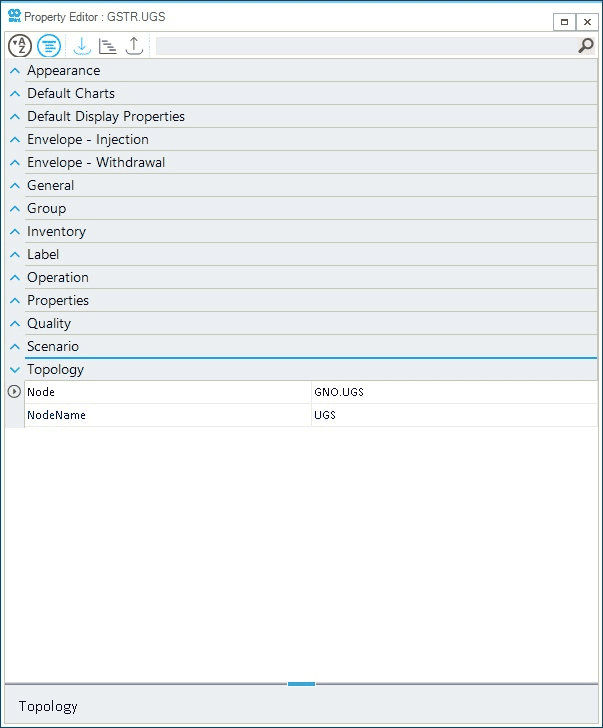Click the blue description splitter handle
Viewport: 603px width, 728px height.
[x=301, y=684]
